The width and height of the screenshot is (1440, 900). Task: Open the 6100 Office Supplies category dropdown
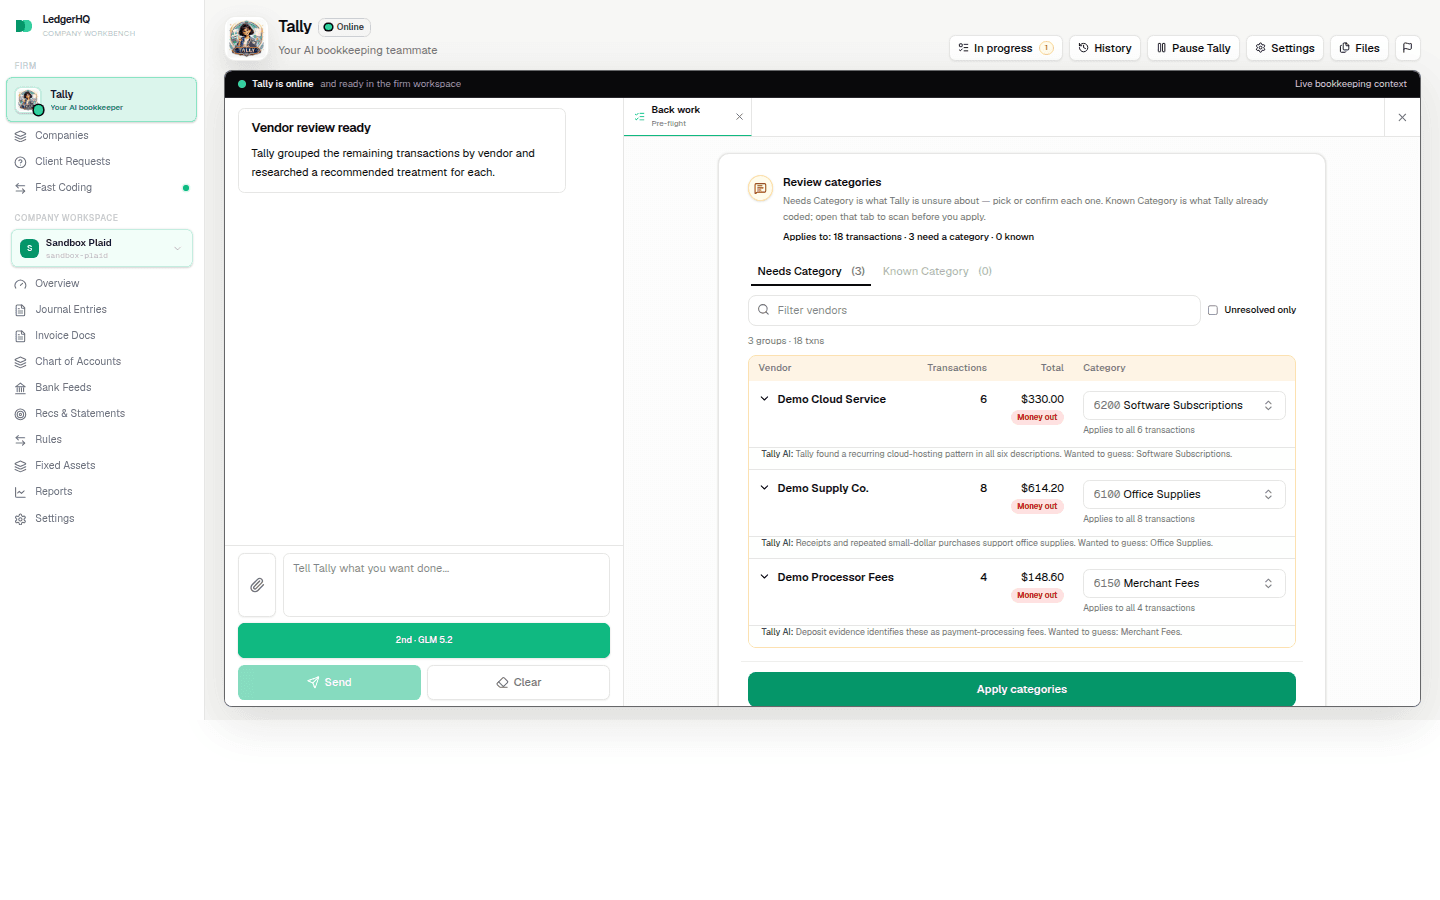click(x=1184, y=495)
